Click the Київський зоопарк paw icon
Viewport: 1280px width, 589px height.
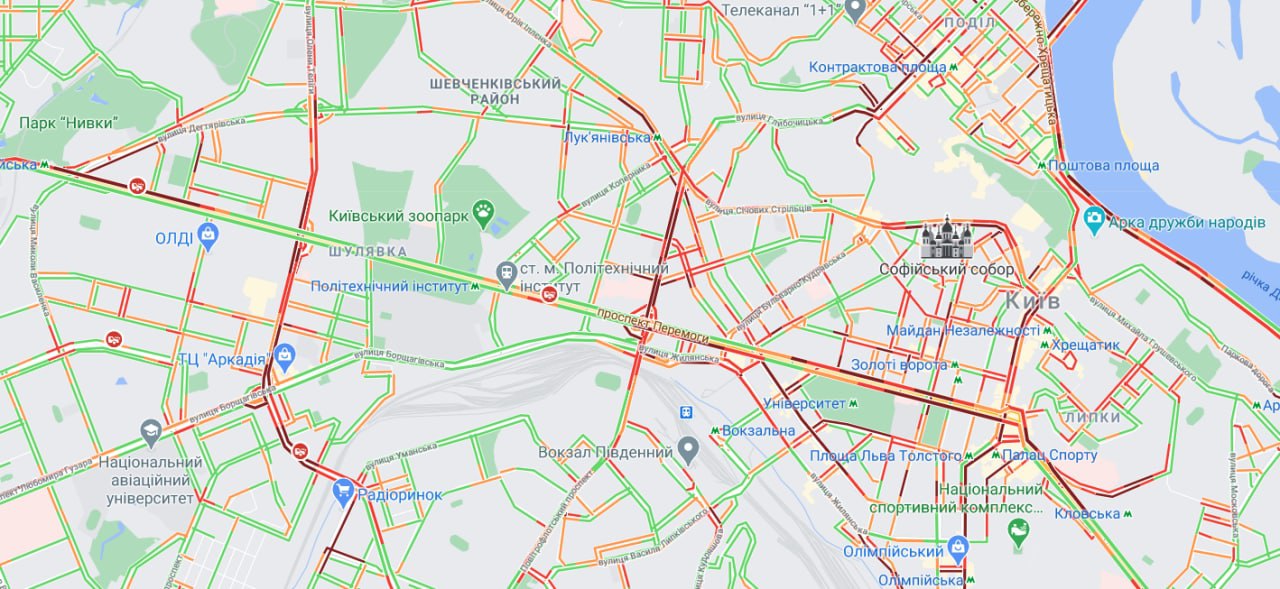click(x=484, y=213)
